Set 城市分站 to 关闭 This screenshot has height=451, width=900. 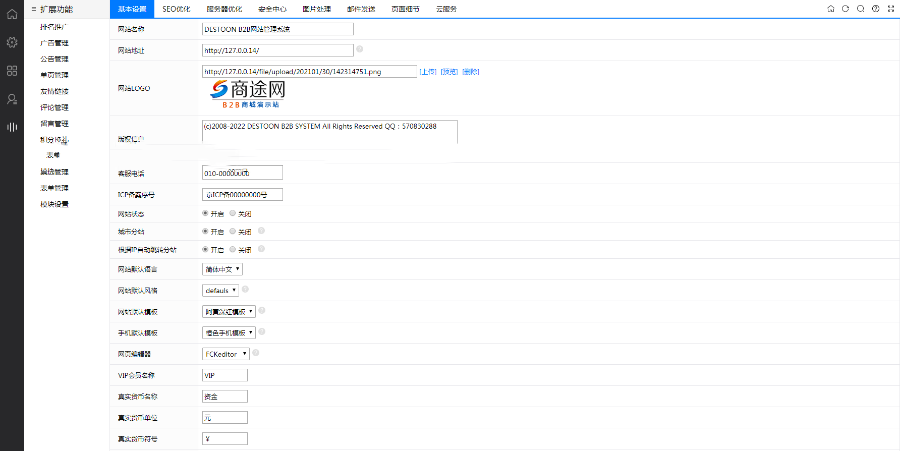pyautogui.click(x=232, y=231)
